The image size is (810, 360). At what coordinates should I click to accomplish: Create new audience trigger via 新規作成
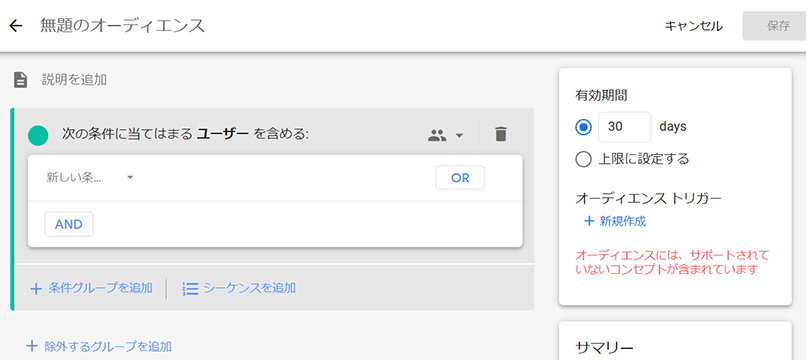[x=615, y=222]
